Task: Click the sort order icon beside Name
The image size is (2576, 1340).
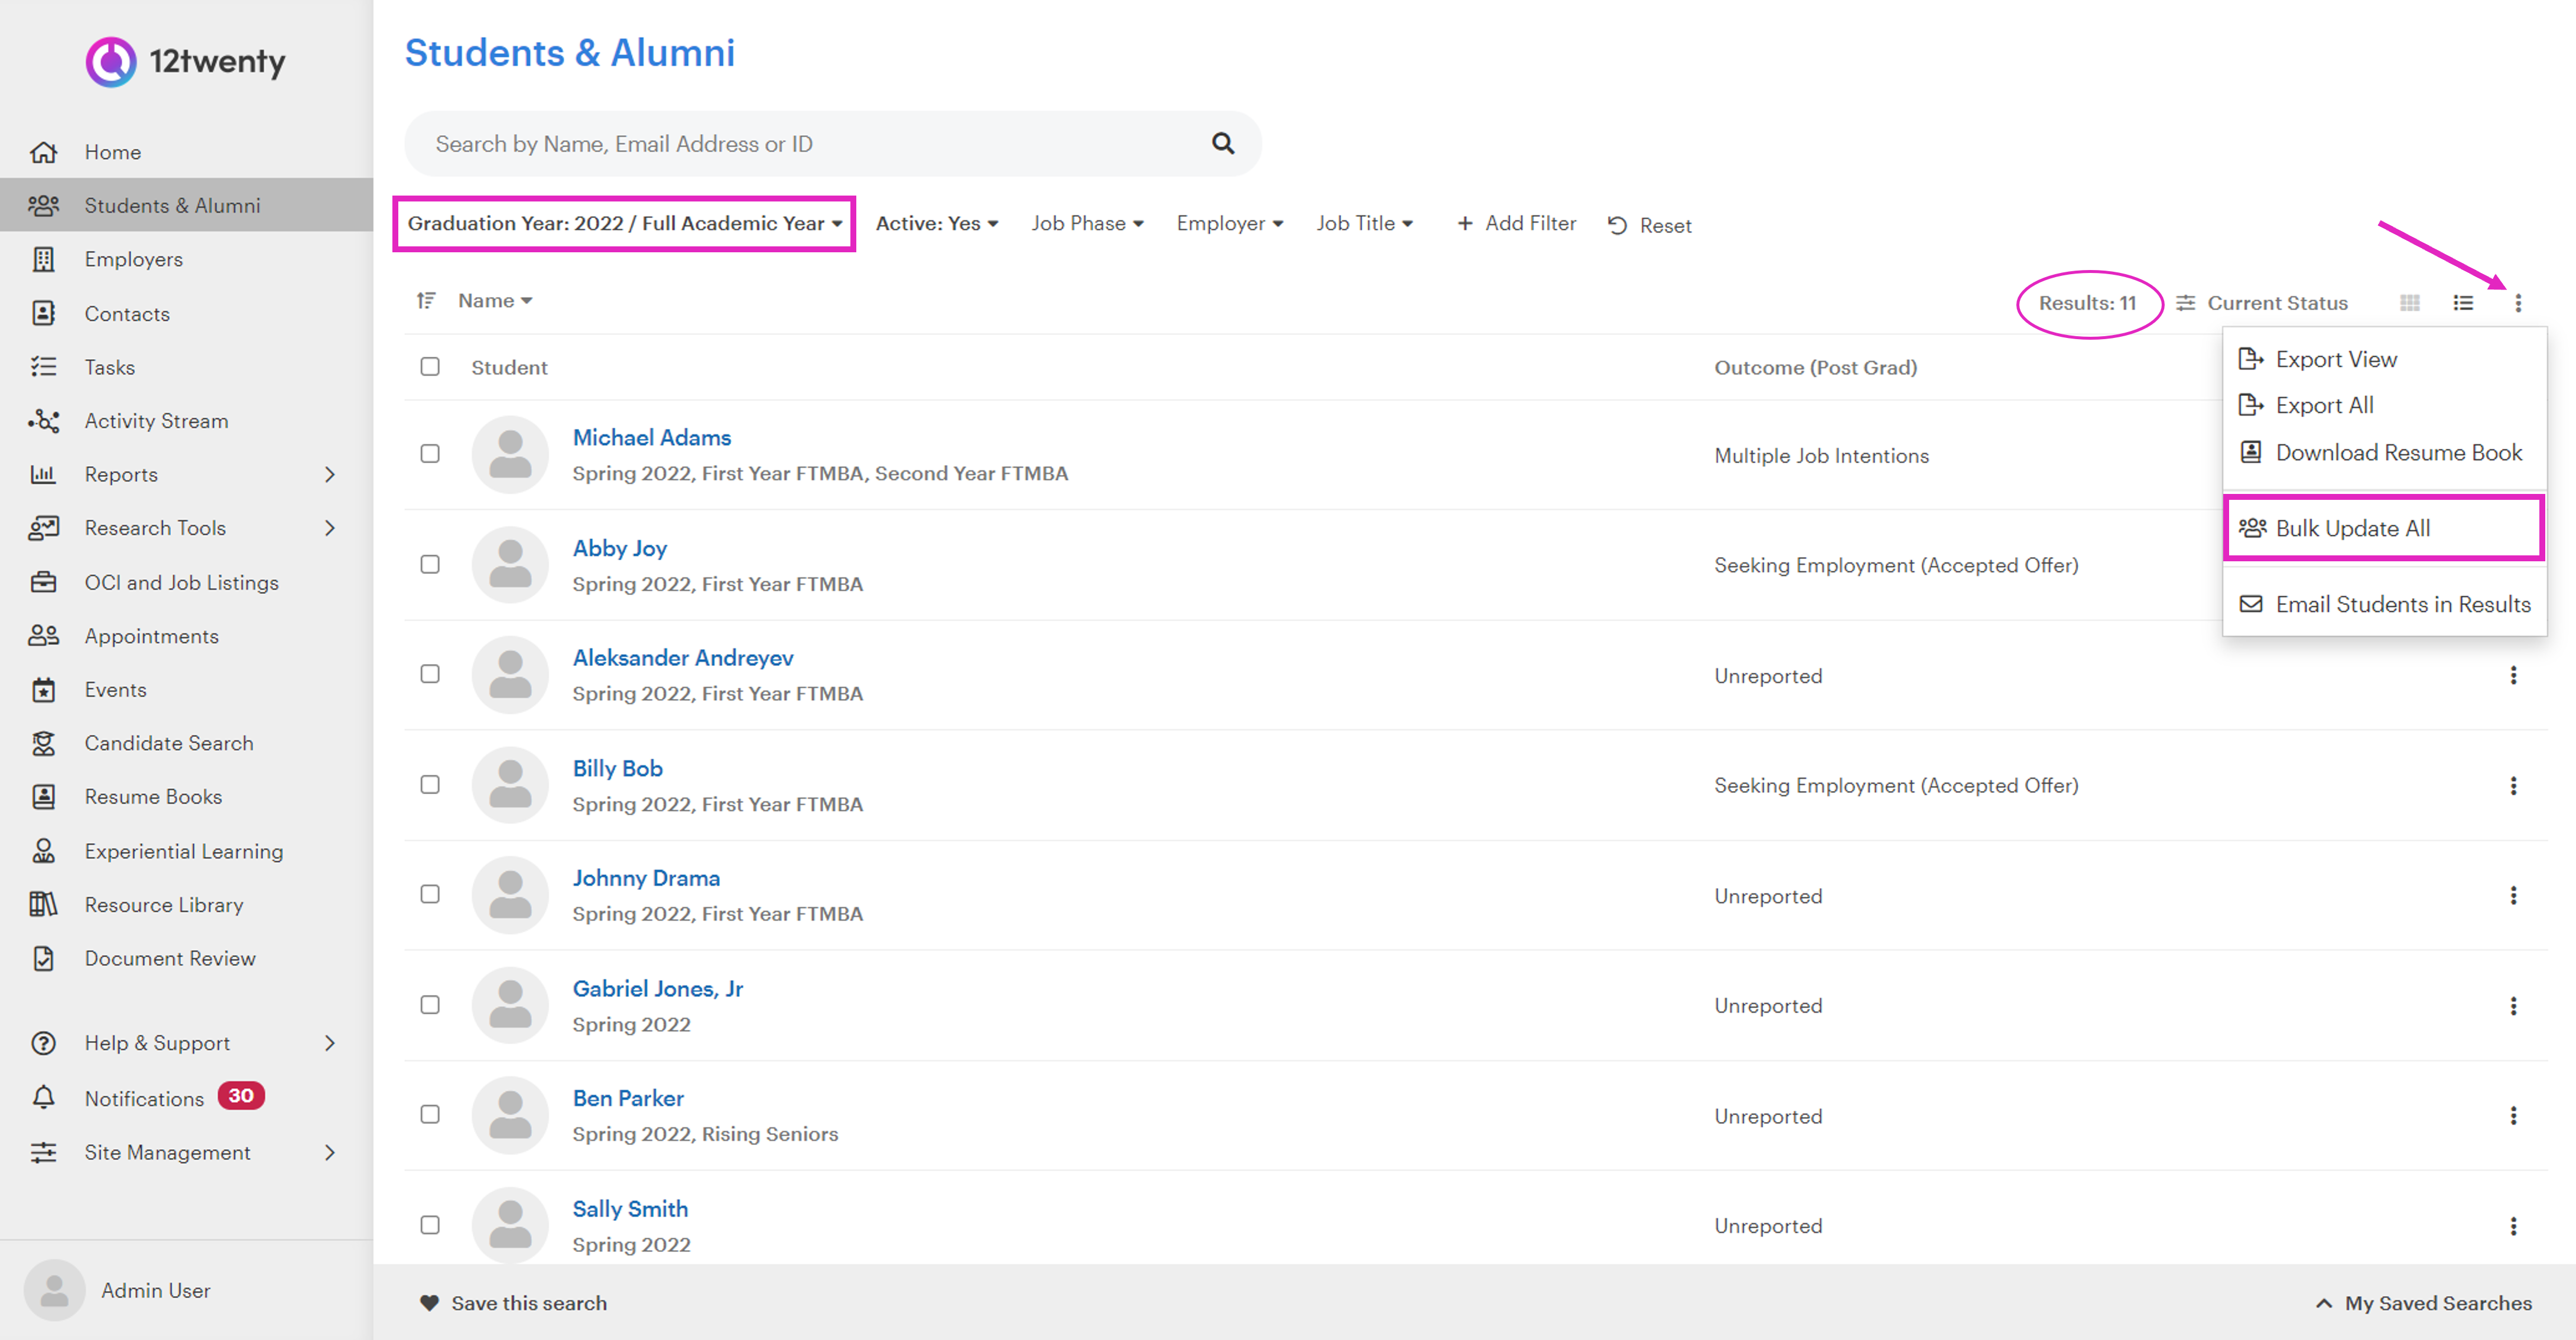Action: click(x=426, y=300)
